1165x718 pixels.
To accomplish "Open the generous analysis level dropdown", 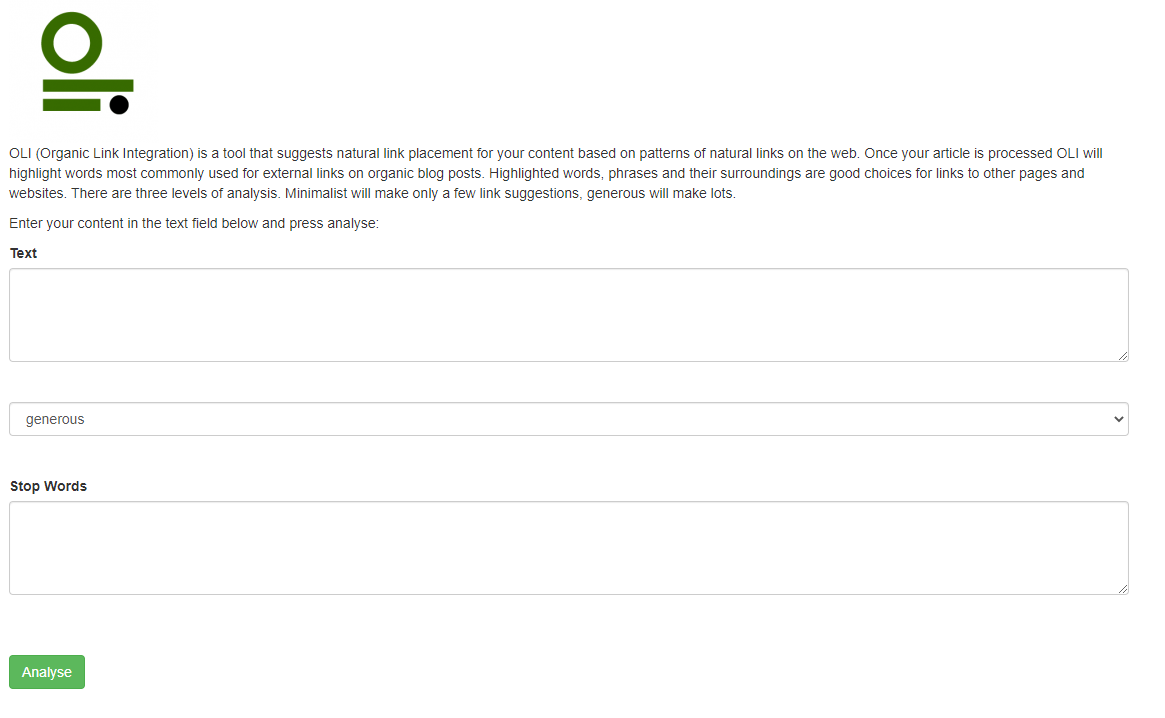I will [568, 419].
